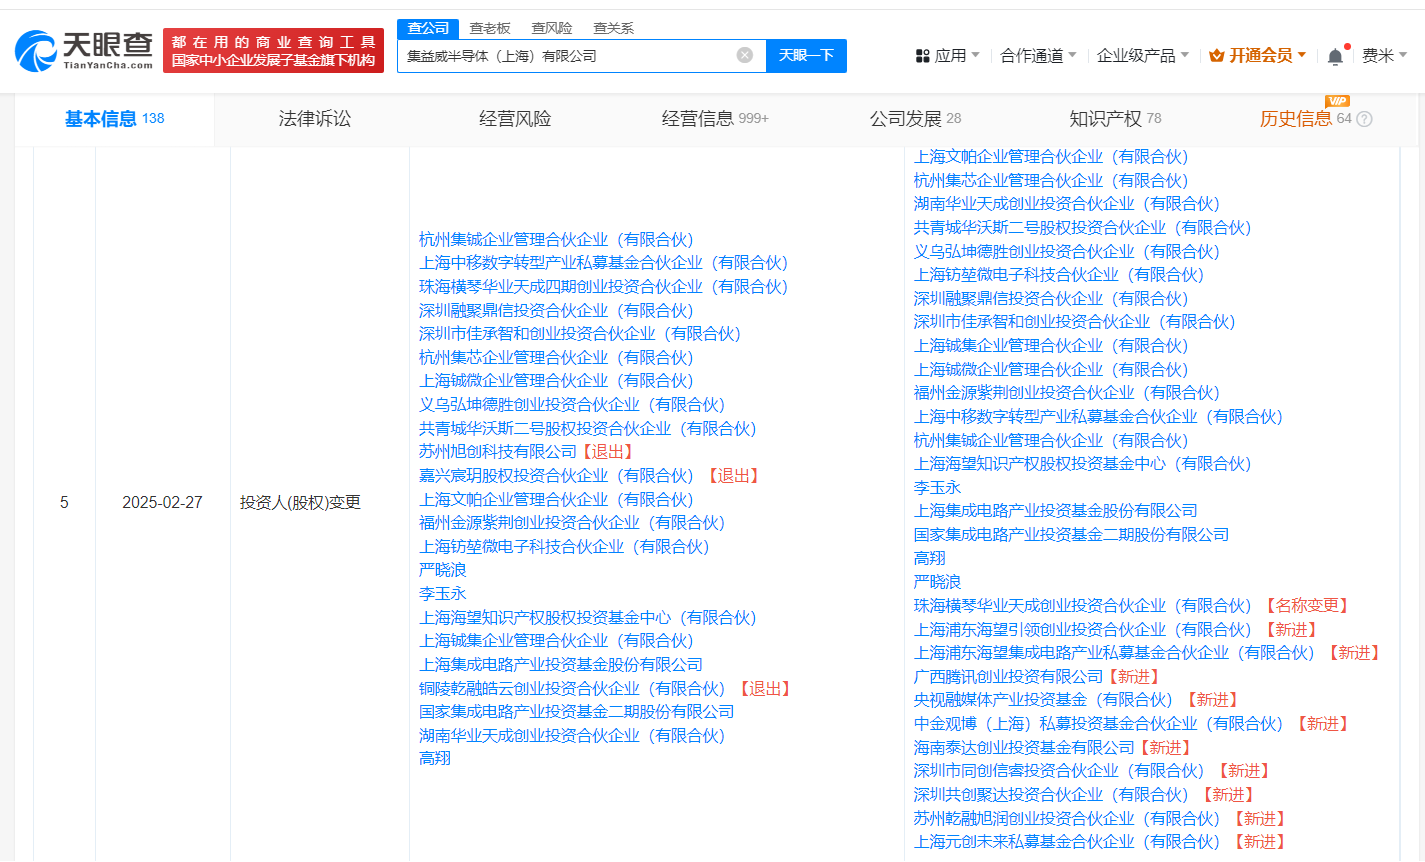1425x862 pixels.
Task: Open the 法律诉讼 tab
Action: [x=315, y=119]
